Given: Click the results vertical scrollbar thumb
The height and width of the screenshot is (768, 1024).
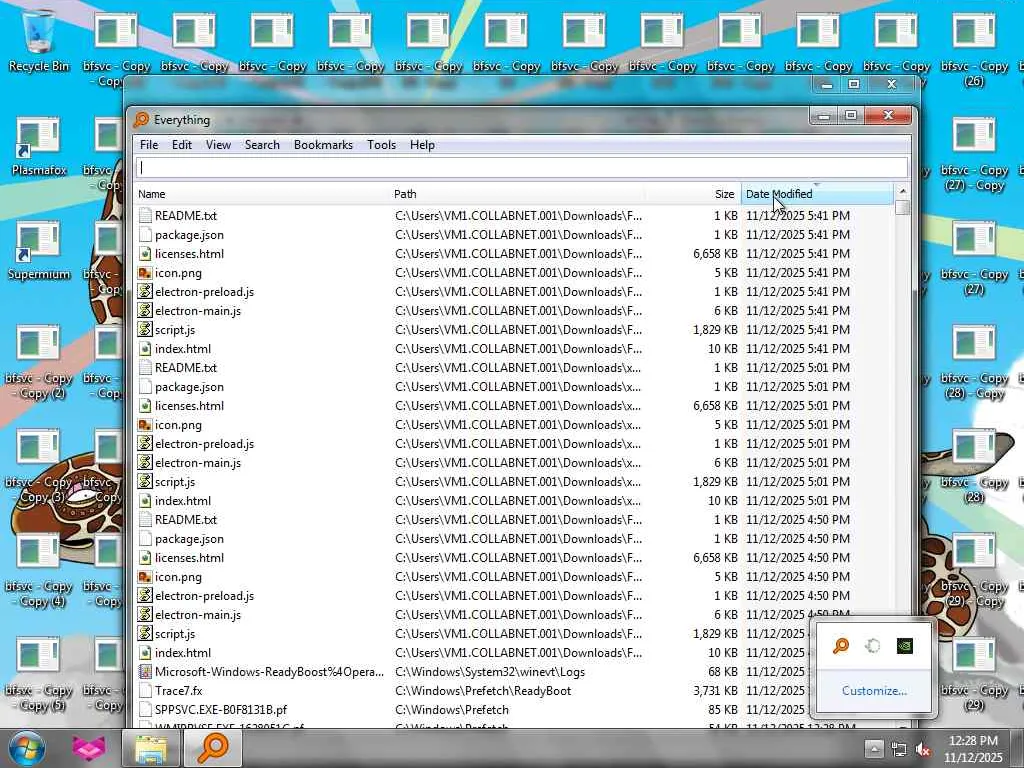Looking at the screenshot, I should tap(903, 208).
